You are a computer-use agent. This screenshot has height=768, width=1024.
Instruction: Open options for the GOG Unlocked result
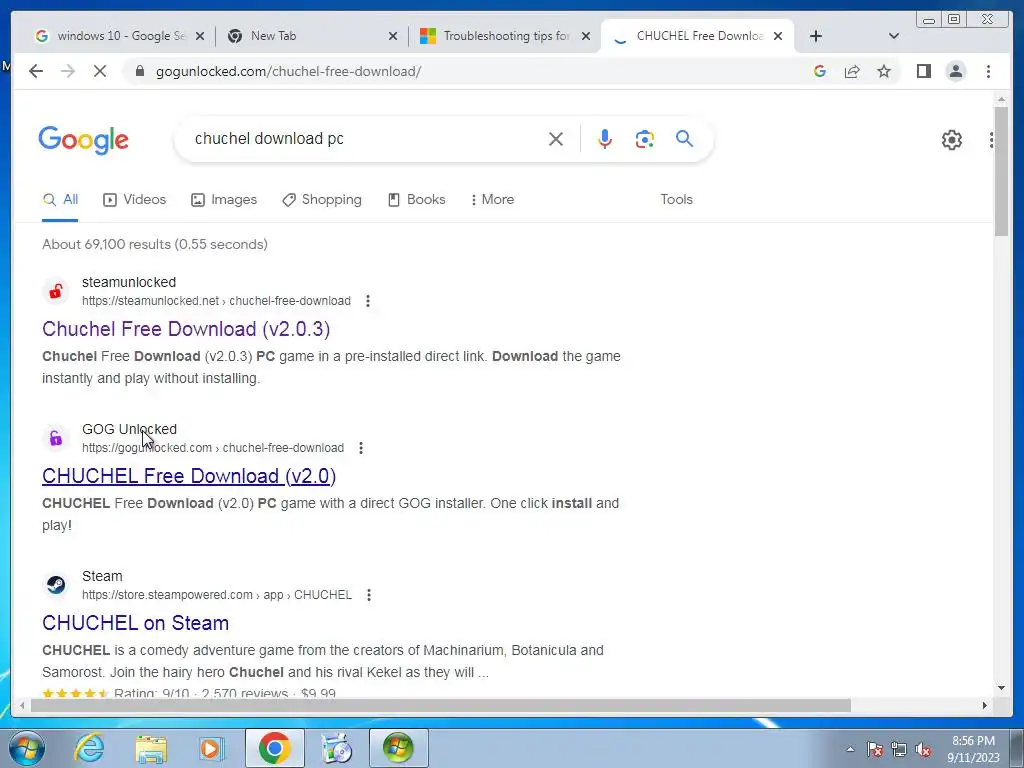360,448
